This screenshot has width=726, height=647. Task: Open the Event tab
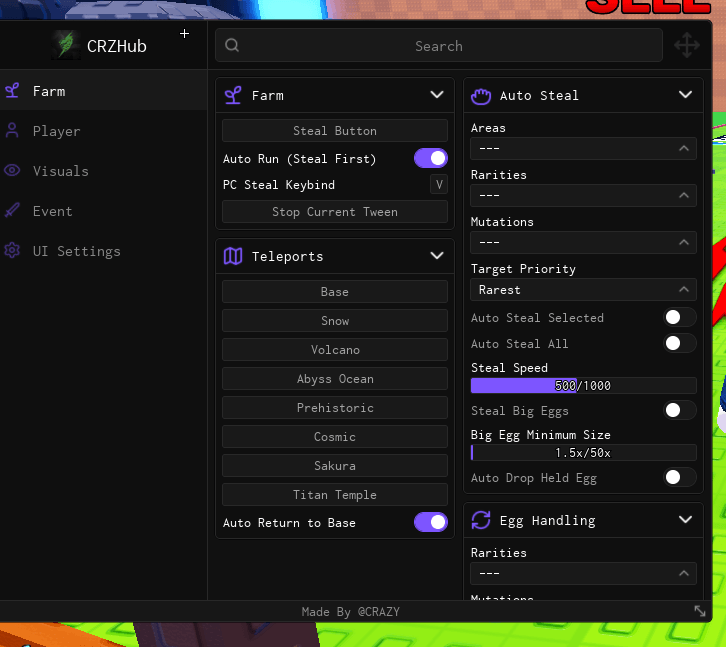(104, 211)
